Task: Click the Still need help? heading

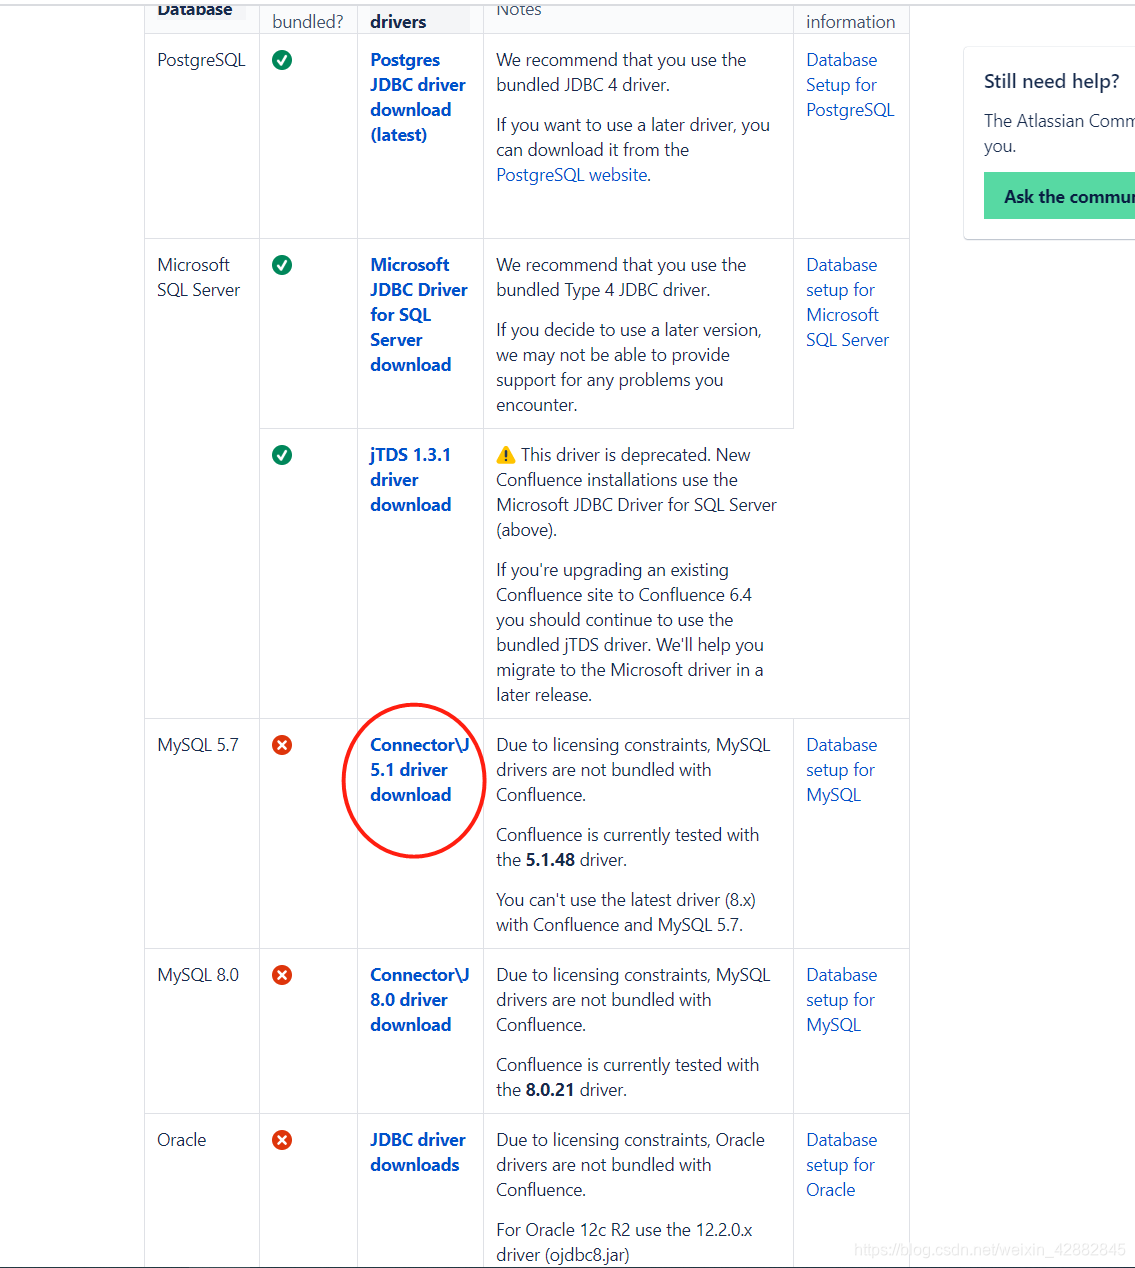Action: (1052, 81)
